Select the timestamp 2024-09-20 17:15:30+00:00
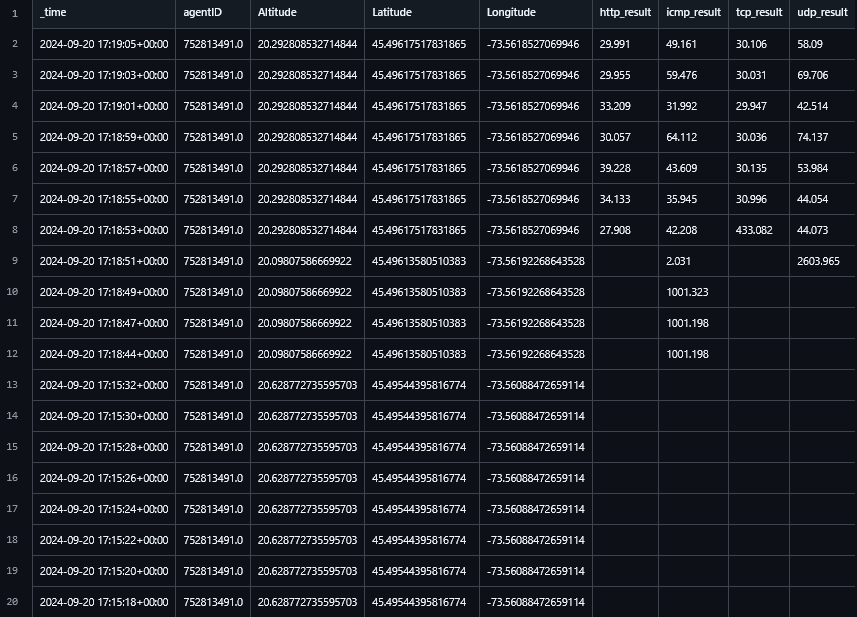Screen dimensions: 857x617 (104, 416)
